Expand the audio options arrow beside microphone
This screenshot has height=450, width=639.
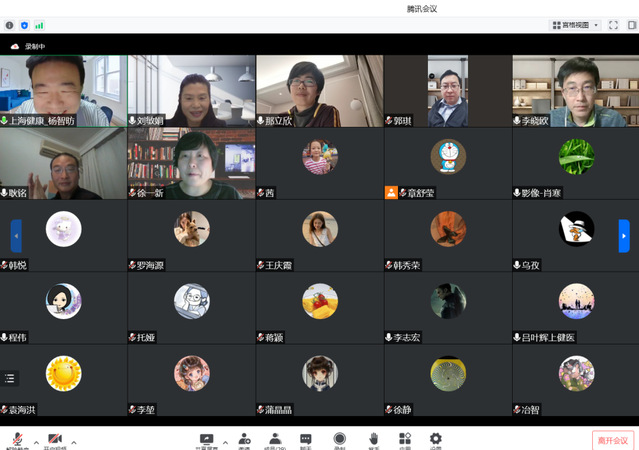(x=36, y=441)
